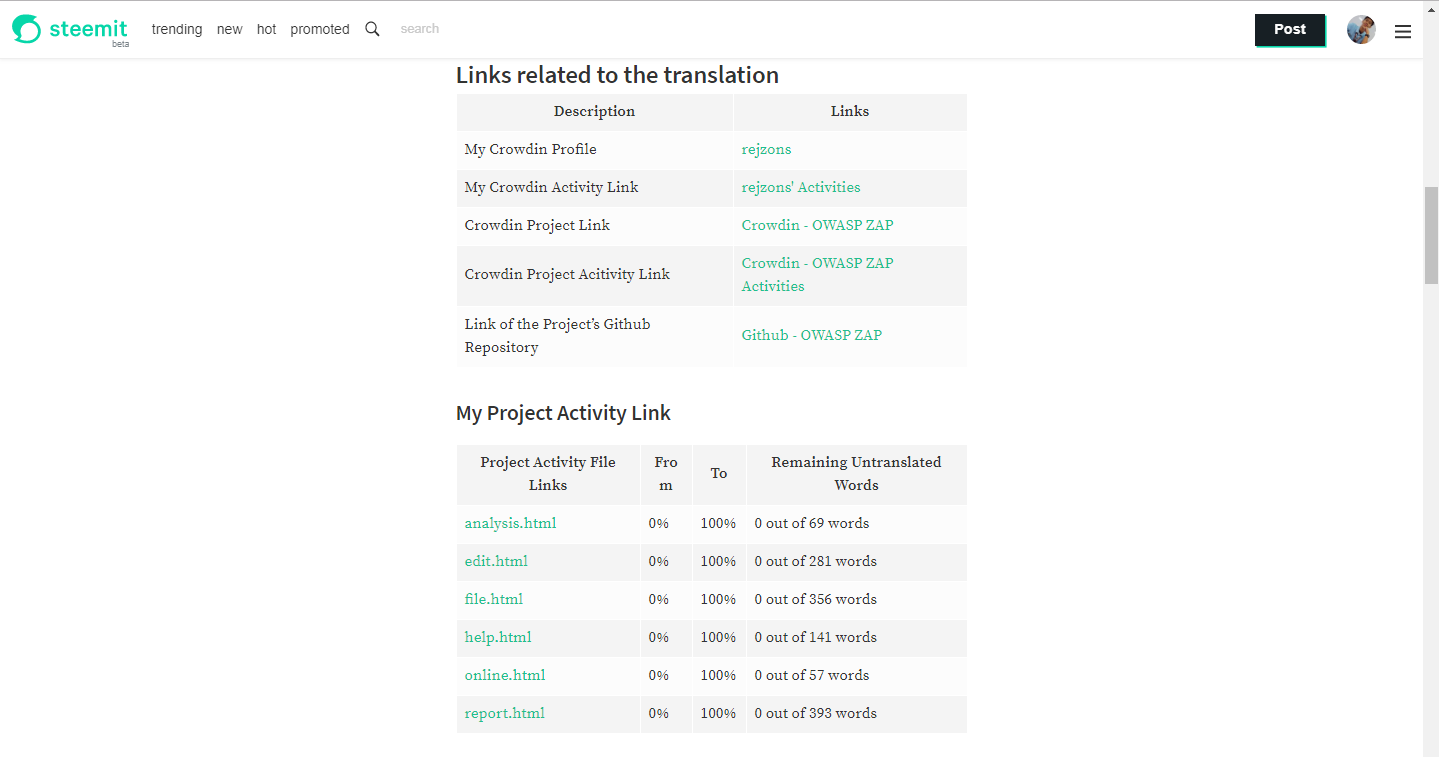Click '0 out of 69 words' cell
Screen dimensions: 1439x757
857,524
